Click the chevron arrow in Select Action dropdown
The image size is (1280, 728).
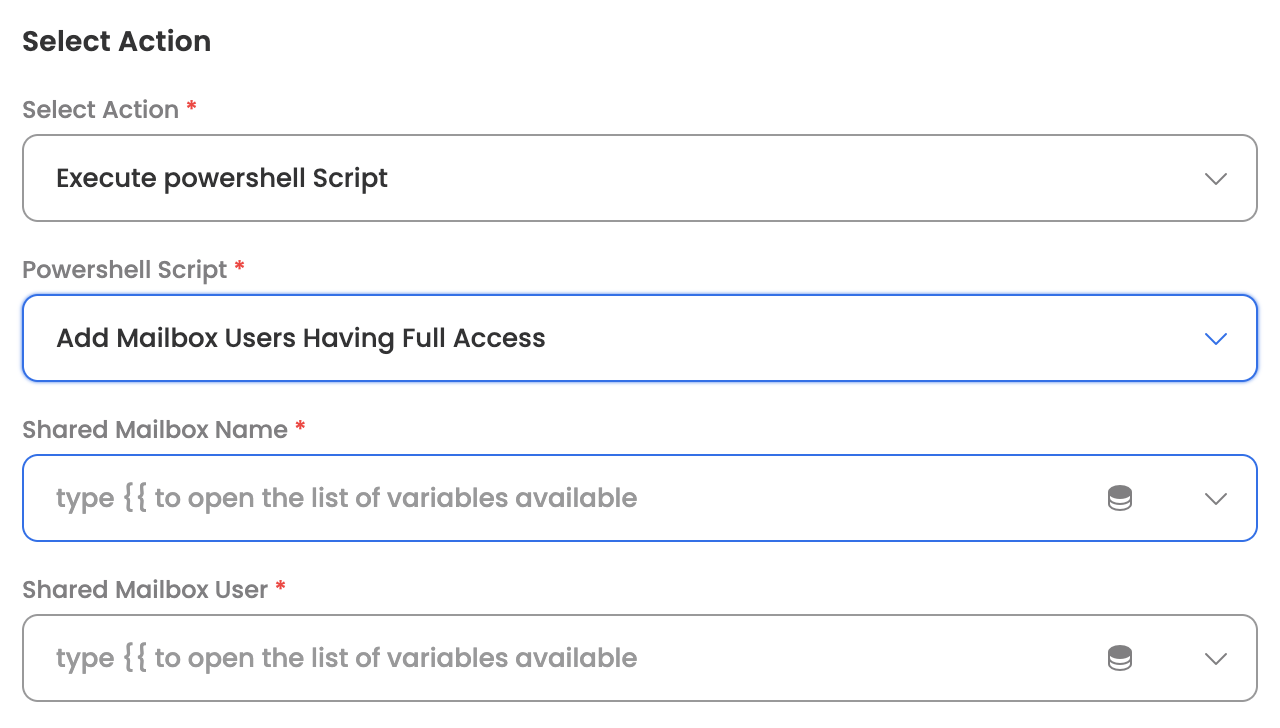(1216, 179)
